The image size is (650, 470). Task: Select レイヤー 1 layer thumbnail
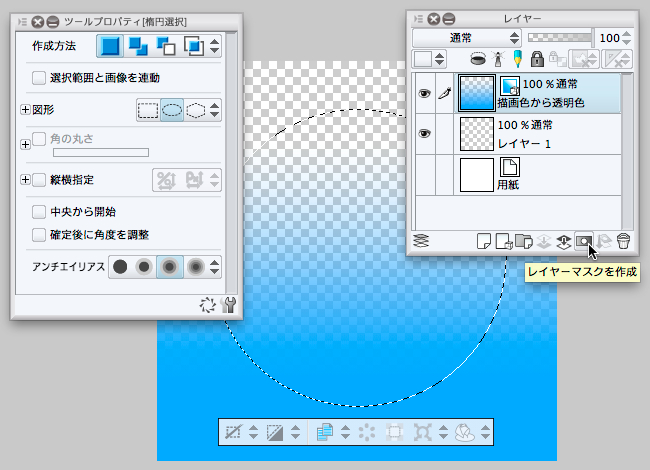(477, 134)
